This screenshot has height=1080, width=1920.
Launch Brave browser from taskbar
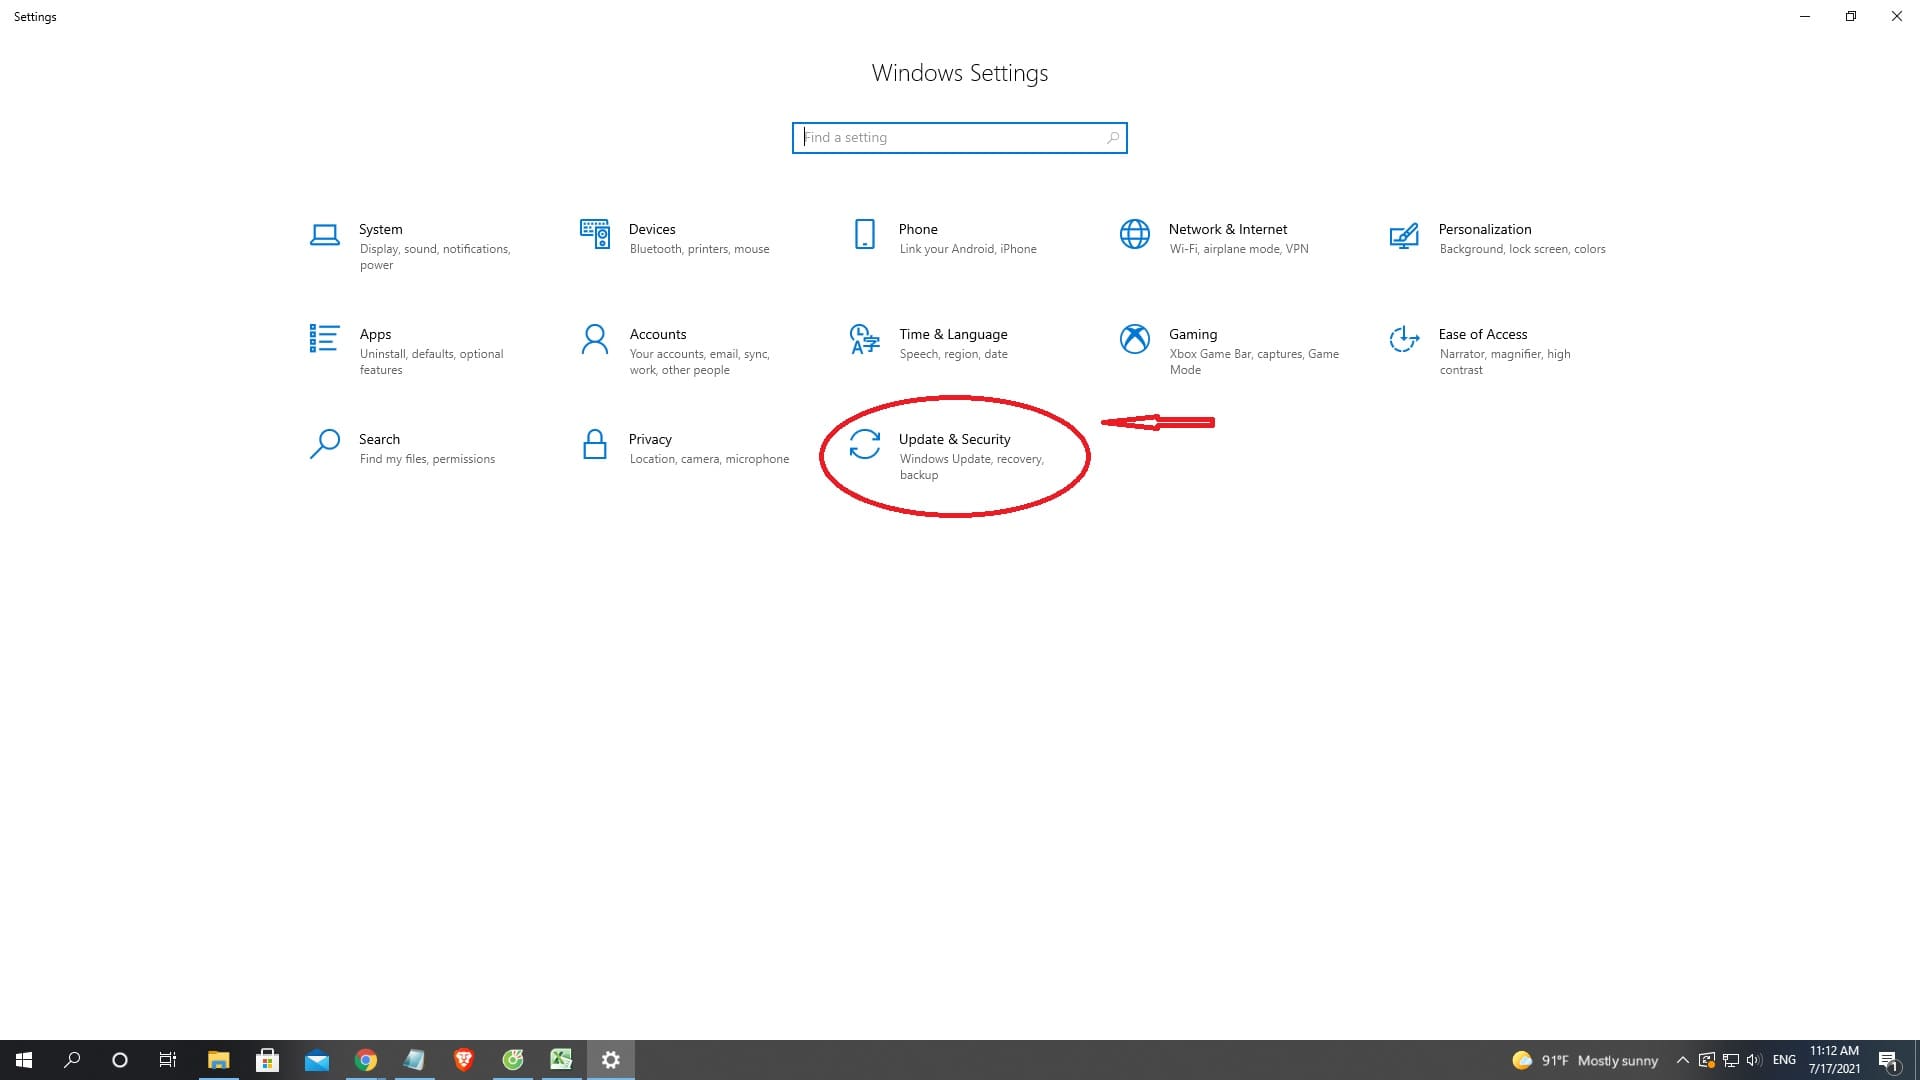[x=463, y=1060]
